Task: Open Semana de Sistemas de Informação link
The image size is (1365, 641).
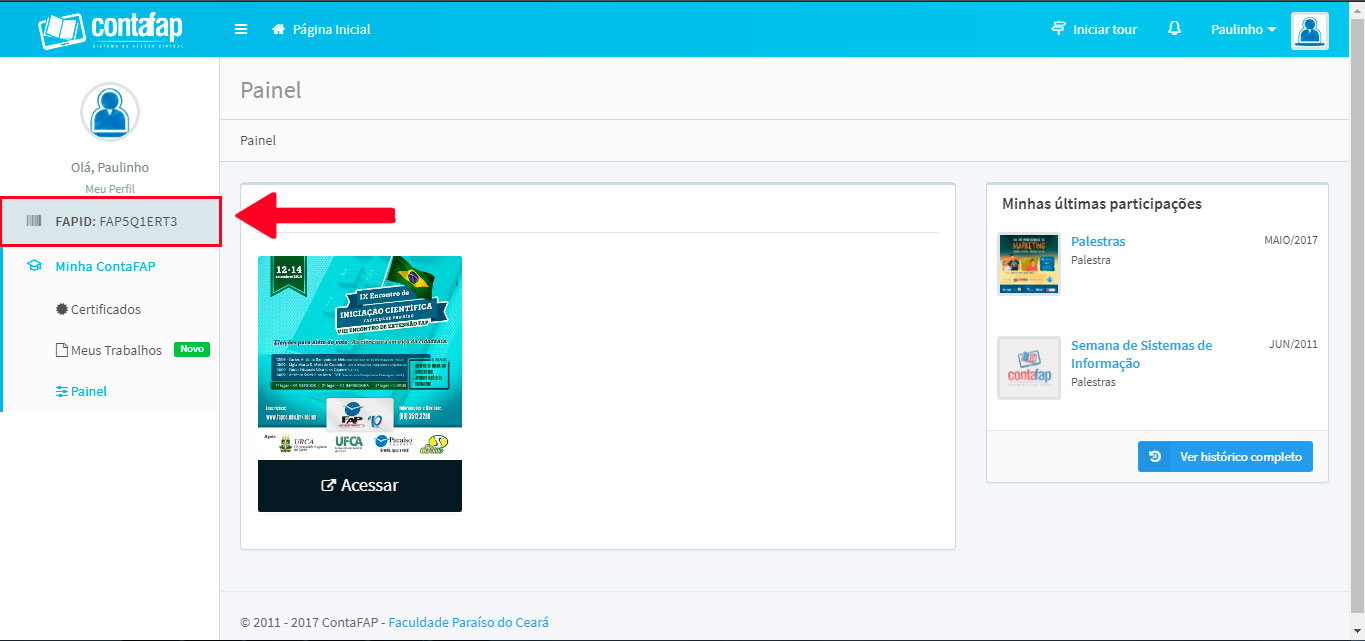Action: pyautogui.click(x=1141, y=354)
